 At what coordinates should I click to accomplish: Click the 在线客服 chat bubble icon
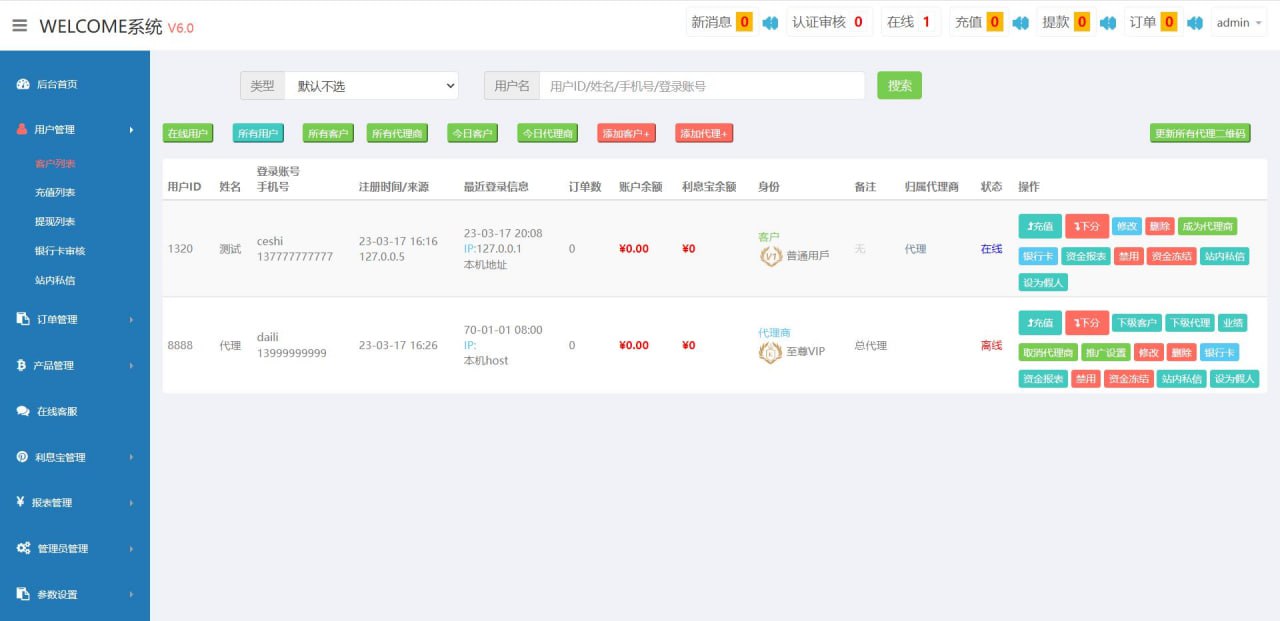tap(23, 411)
